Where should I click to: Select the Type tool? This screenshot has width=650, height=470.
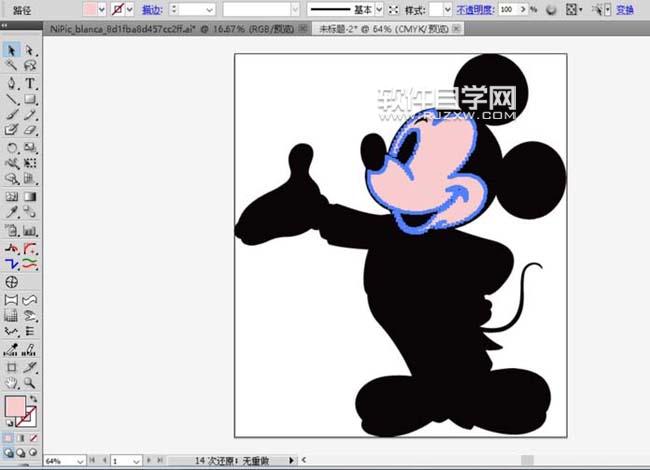[30, 83]
